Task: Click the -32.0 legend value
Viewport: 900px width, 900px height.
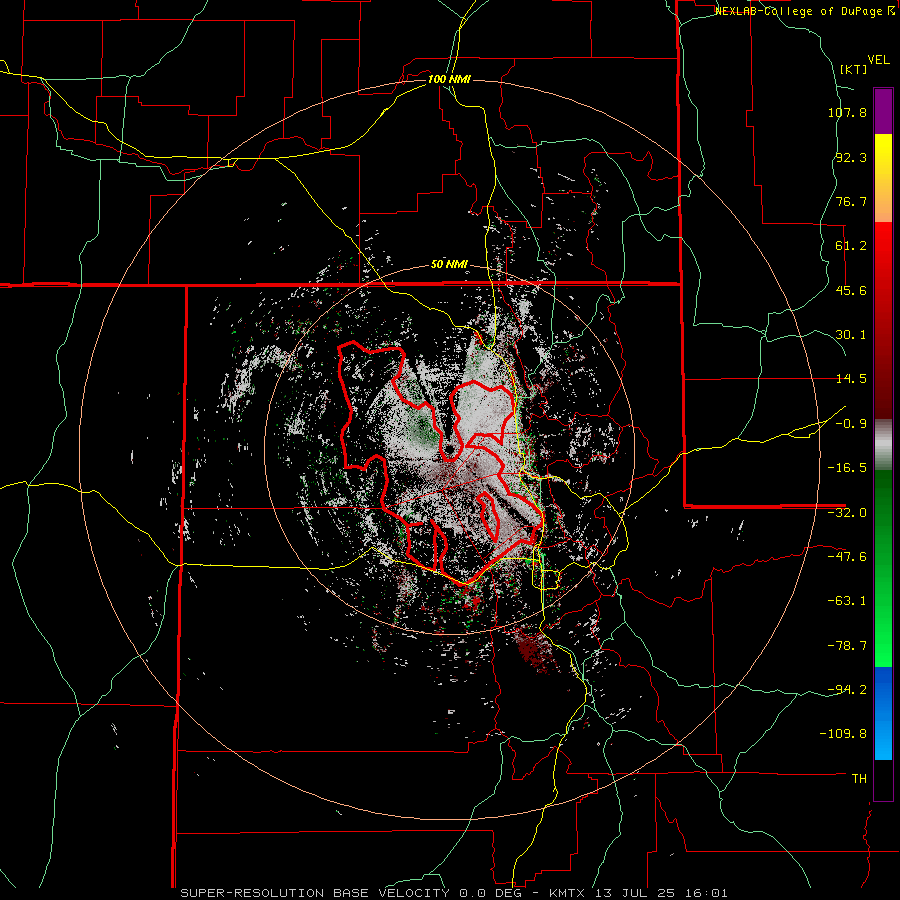Action: click(x=847, y=513)
